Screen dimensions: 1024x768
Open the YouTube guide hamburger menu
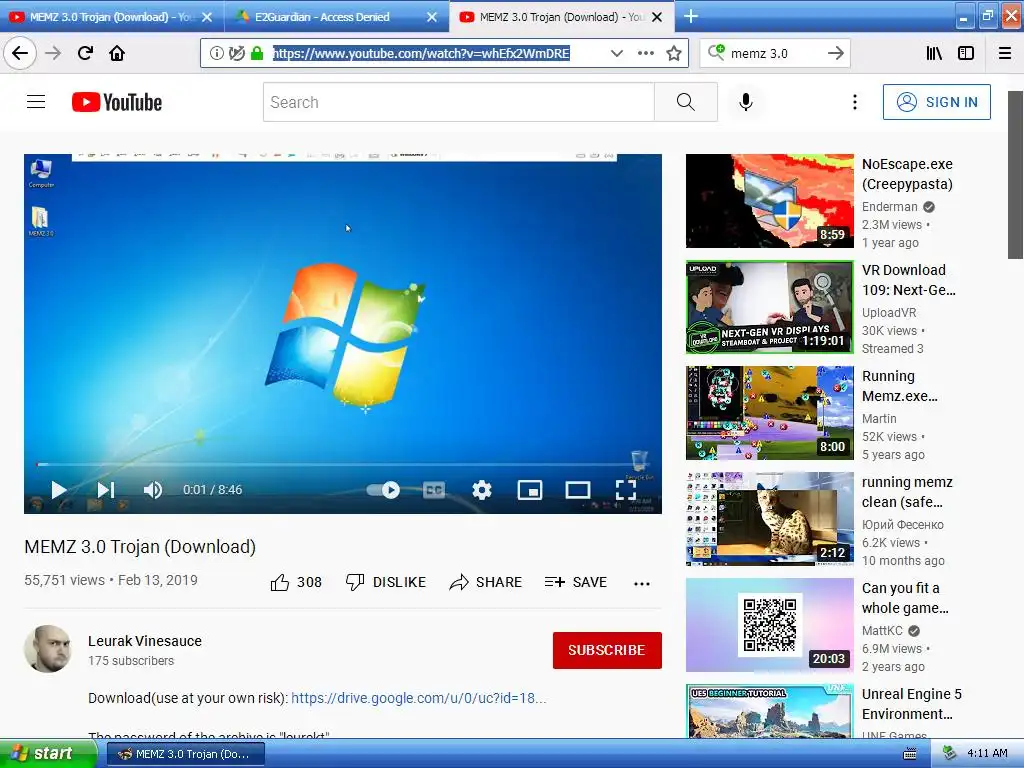point(36,102)
